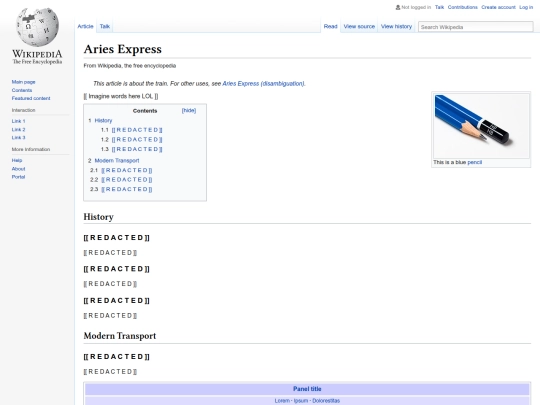Hide the Contents table

pos(189,110)
